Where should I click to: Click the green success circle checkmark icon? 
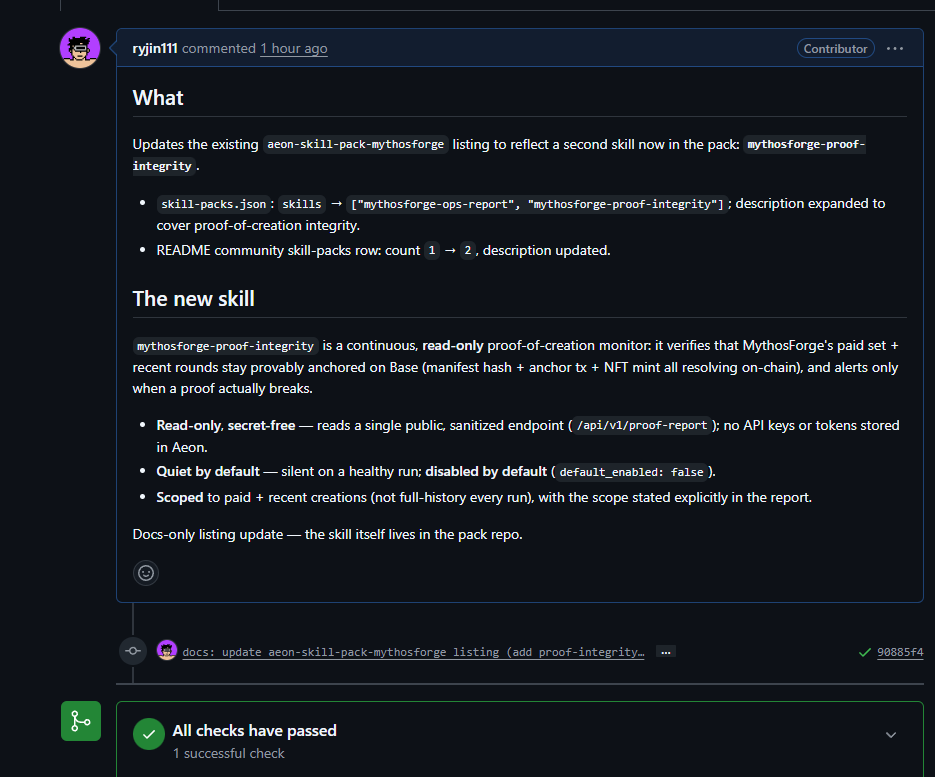click(x=149, y=734)
